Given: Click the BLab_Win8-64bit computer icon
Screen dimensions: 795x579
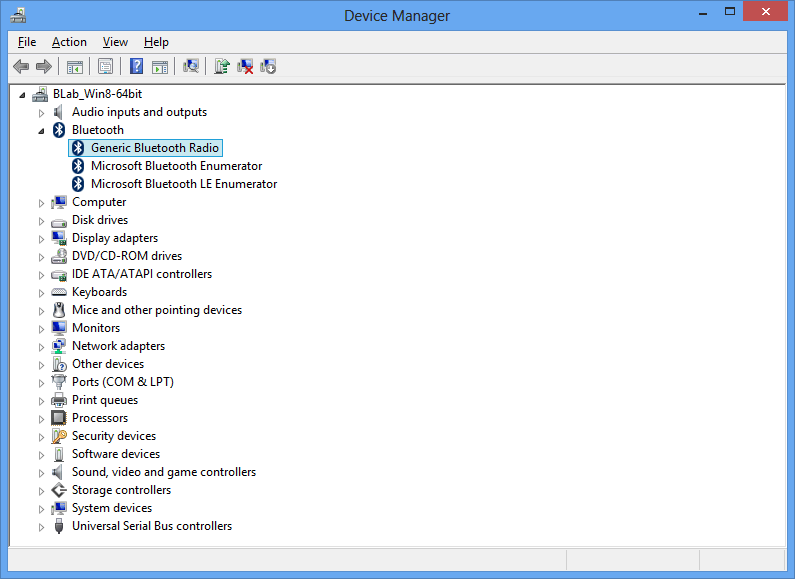Looking at the screenshot, I should pyautogui.click(x=40, y=94).
